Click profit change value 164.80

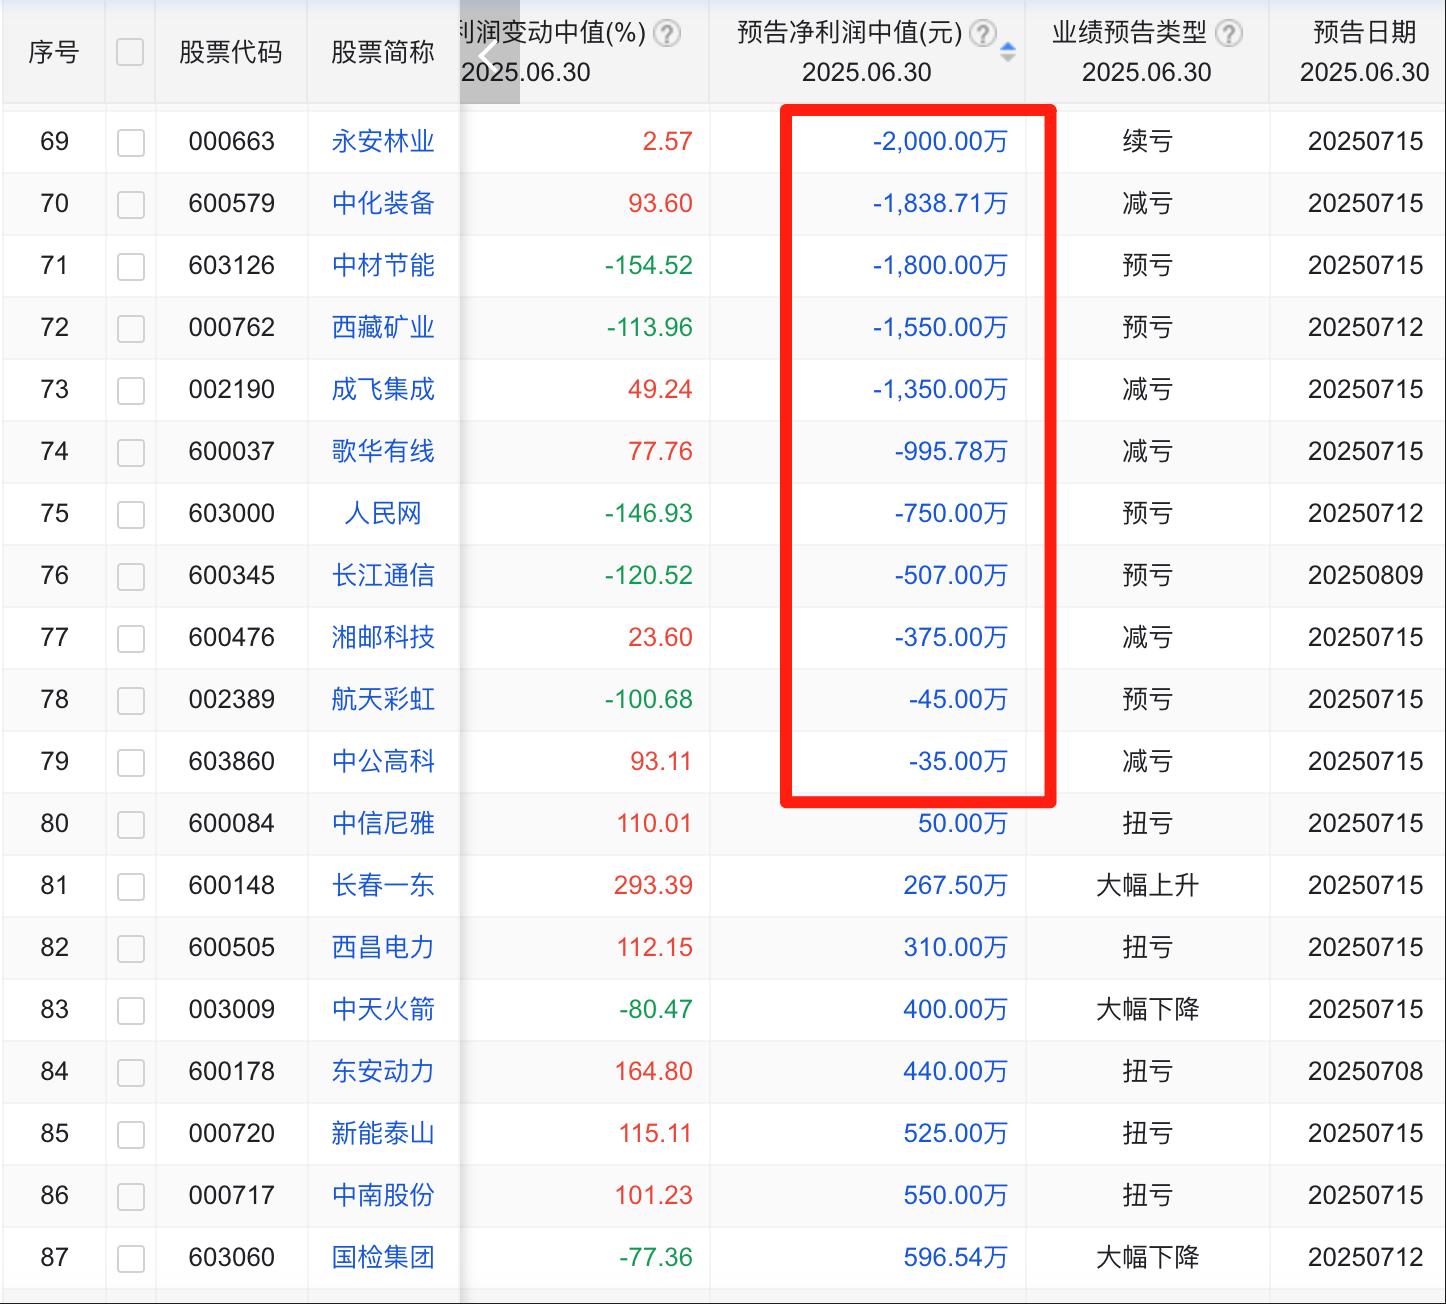point(654,1071)
